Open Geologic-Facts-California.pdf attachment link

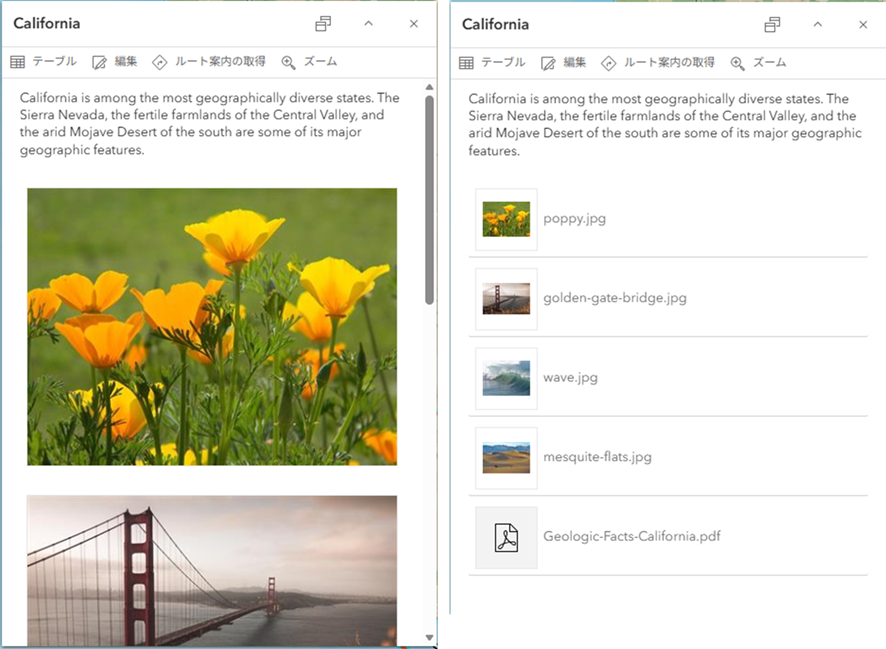tap(632, 536)
